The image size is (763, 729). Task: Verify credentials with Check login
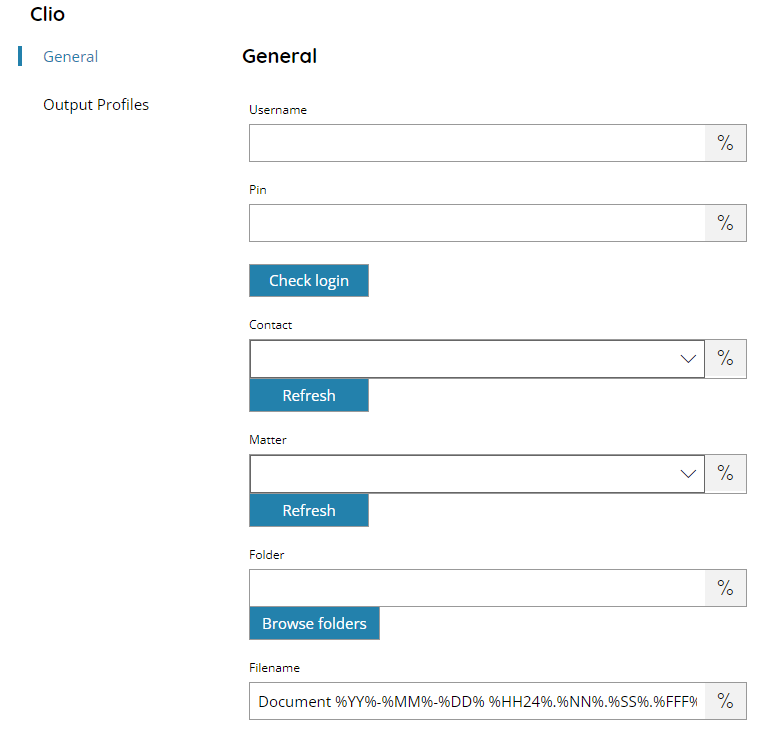click(309, 281)
